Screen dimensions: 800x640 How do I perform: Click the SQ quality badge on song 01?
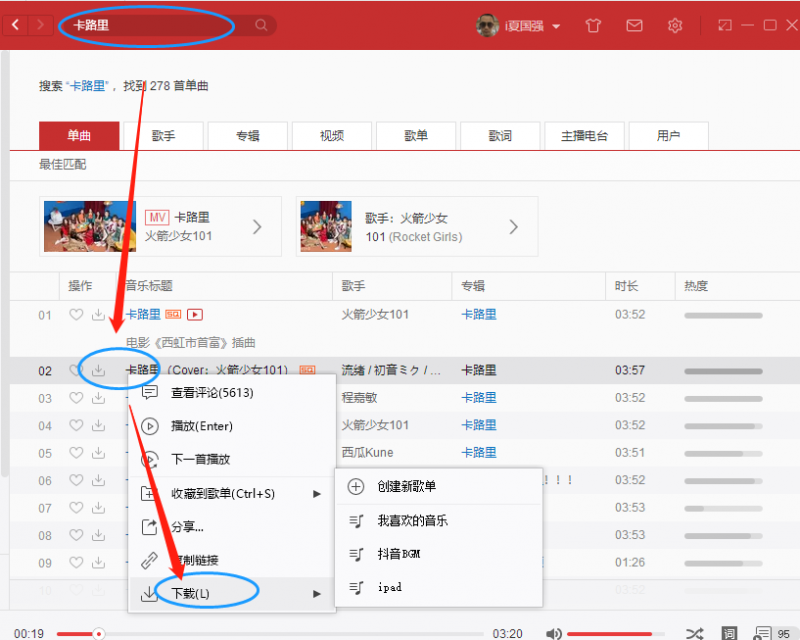click(x=173, y=314)
